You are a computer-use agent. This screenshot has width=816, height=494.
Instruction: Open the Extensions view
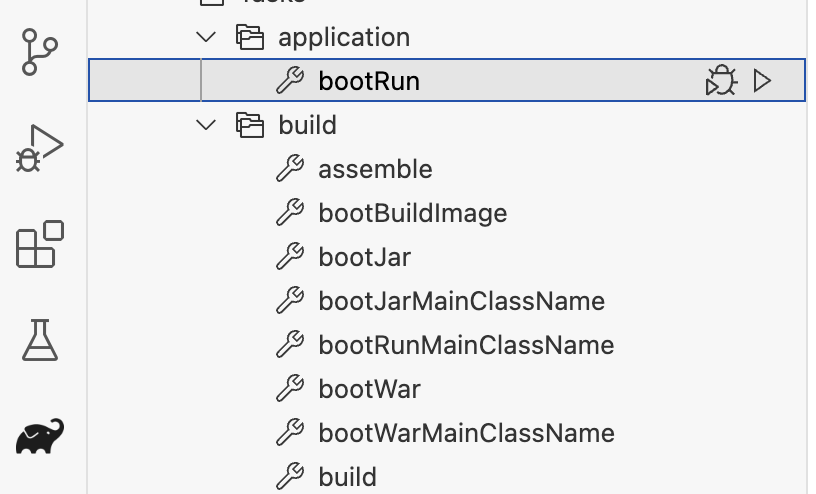pyautogui.click(x=40, y=244)
